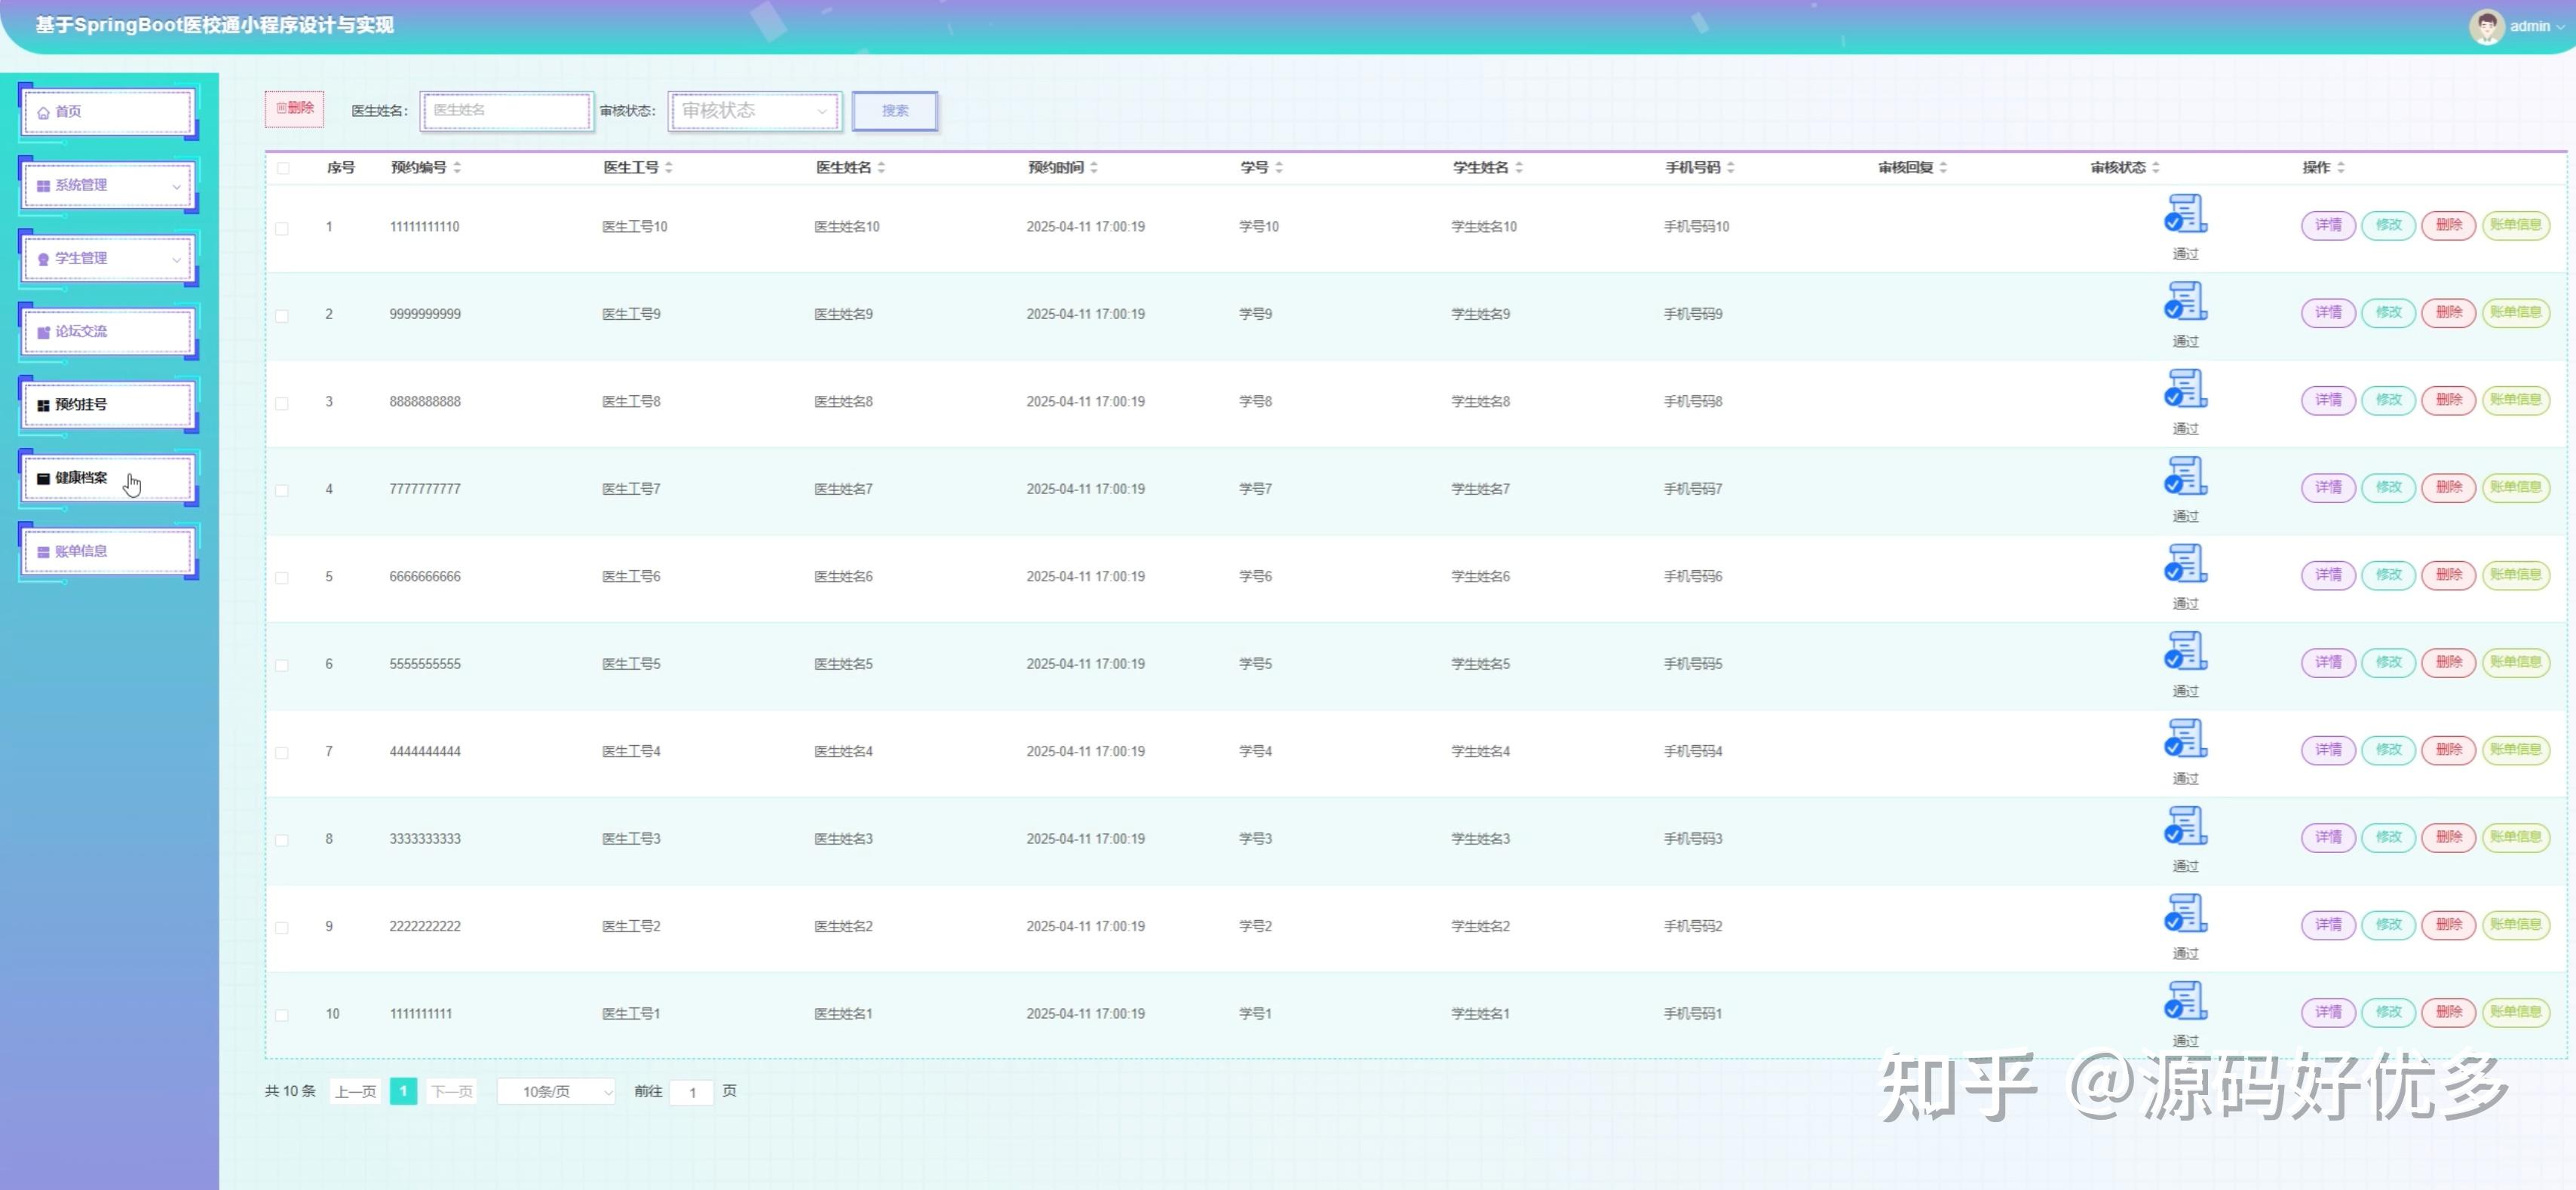This screenshot has height=1190, width=2576.
Task: Click inside the 医生姓名 input field
Action: click(x=506, y=110)
